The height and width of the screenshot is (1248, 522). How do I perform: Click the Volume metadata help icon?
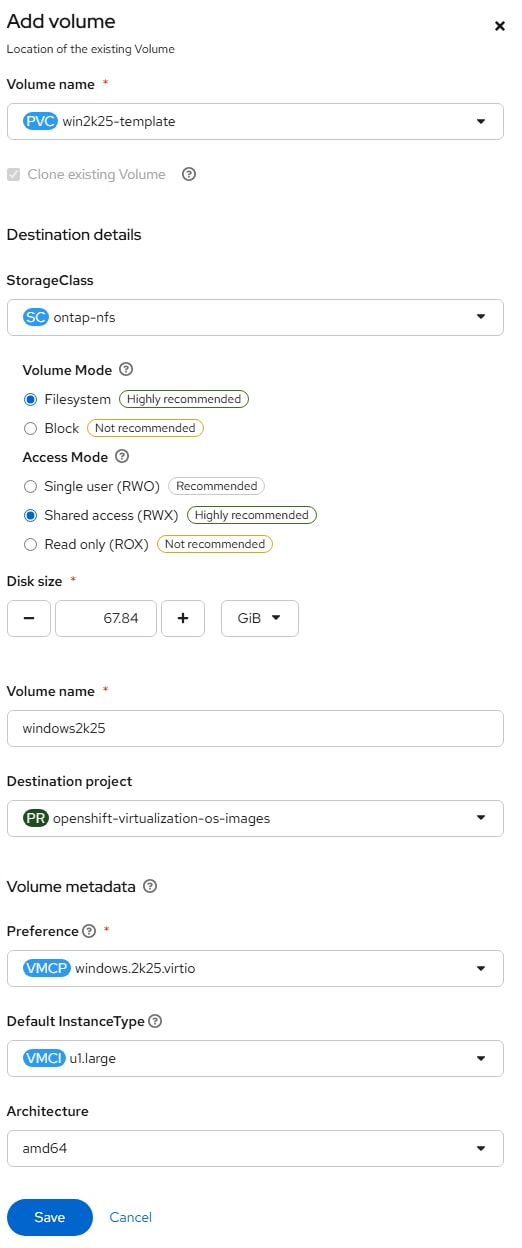[x=150, y=886]
